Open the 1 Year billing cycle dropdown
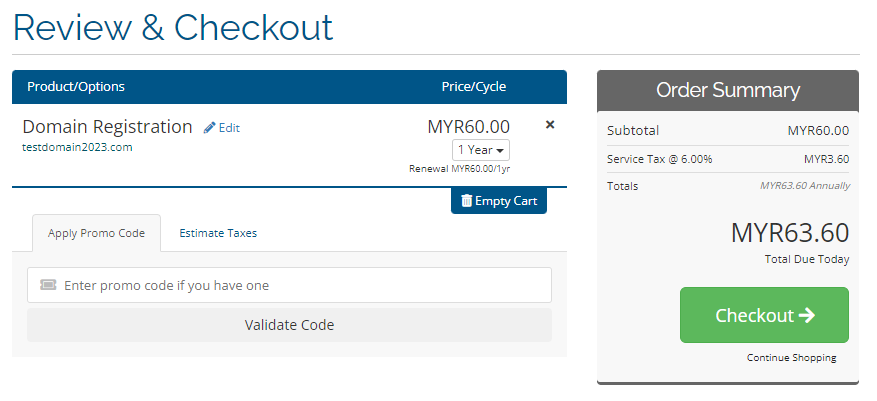This screenshot has width=877, height=401. (481, 150)
